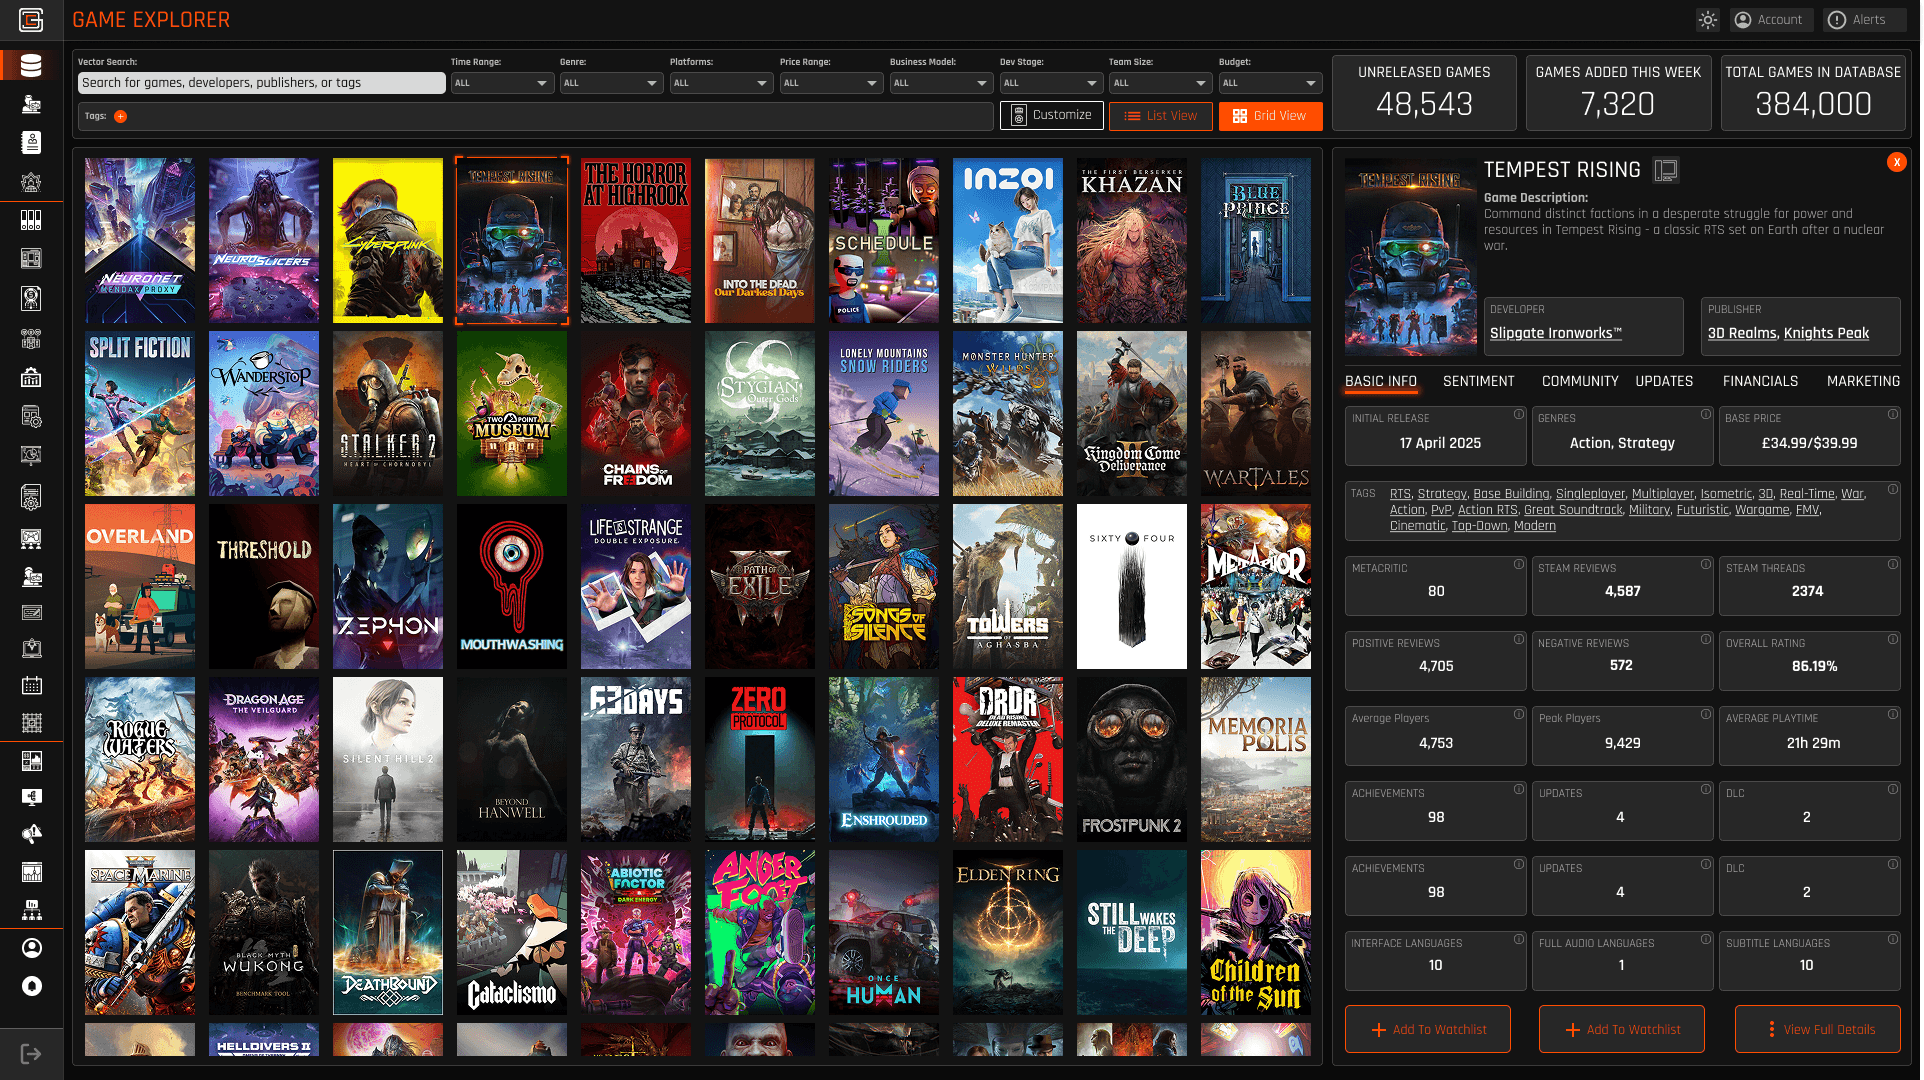Open the database stack sidebar icon
This screenshot has height=1080, width=1924.
31,66
